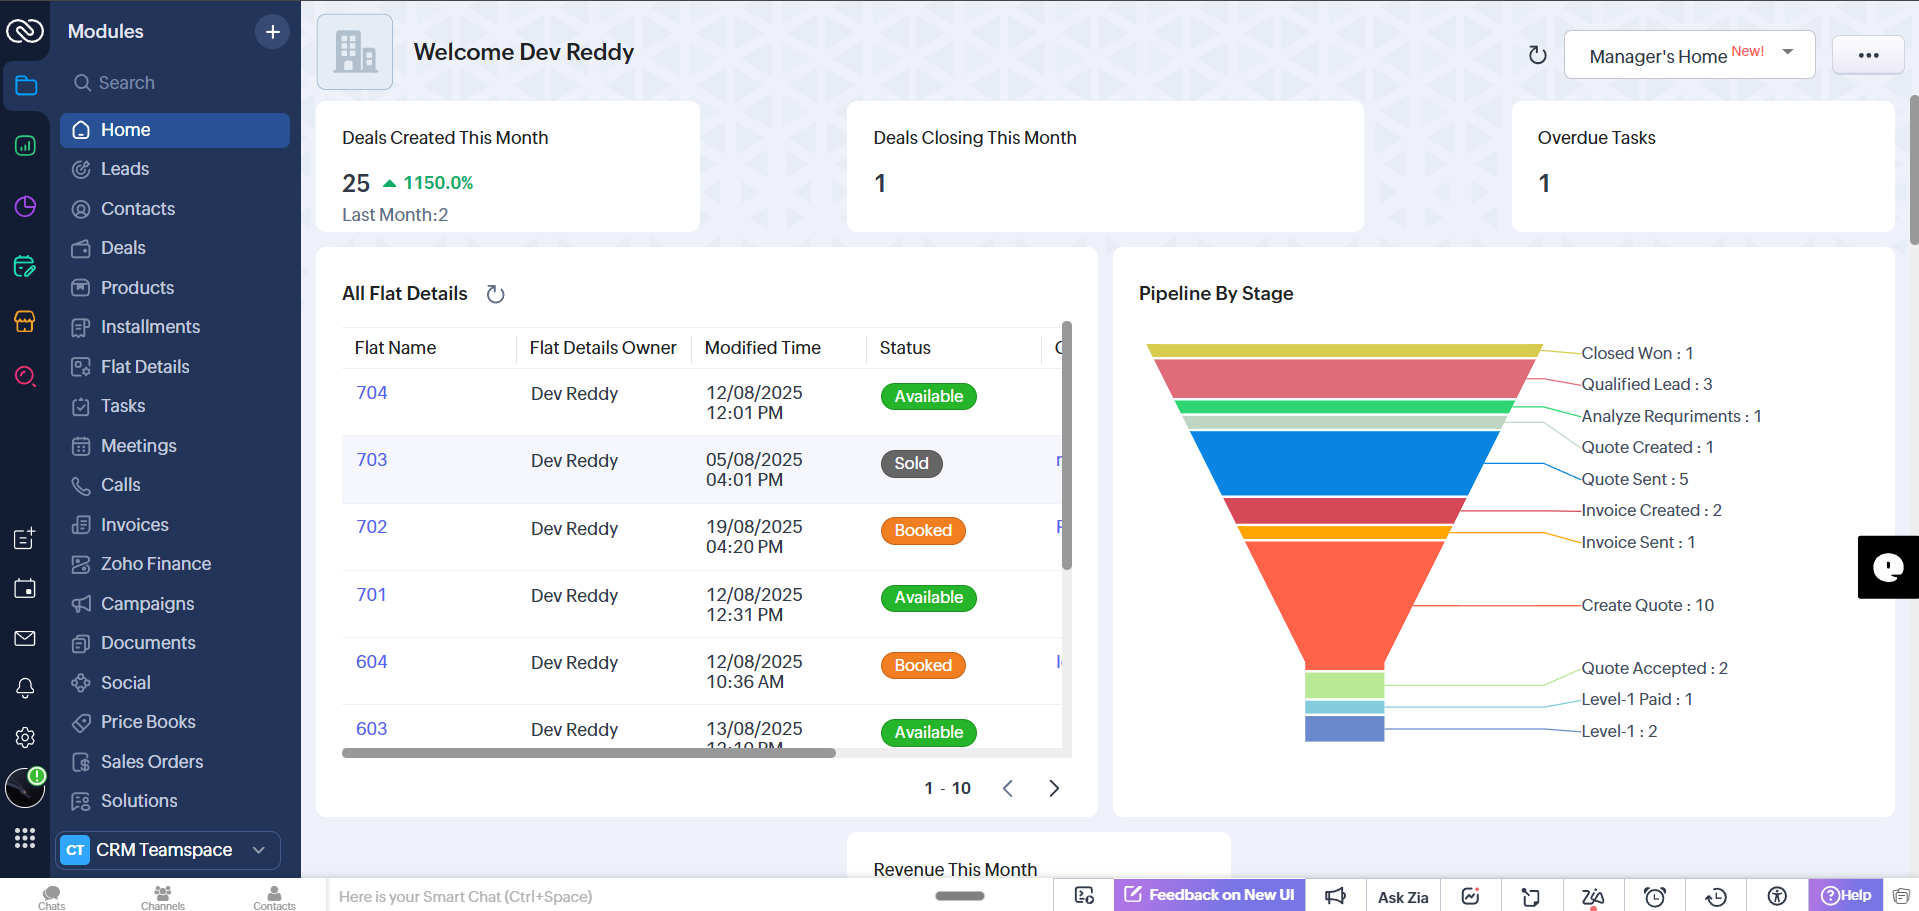Open the Leads module
This screenshot has height=911, width=1919.
[x=125, y=169]
